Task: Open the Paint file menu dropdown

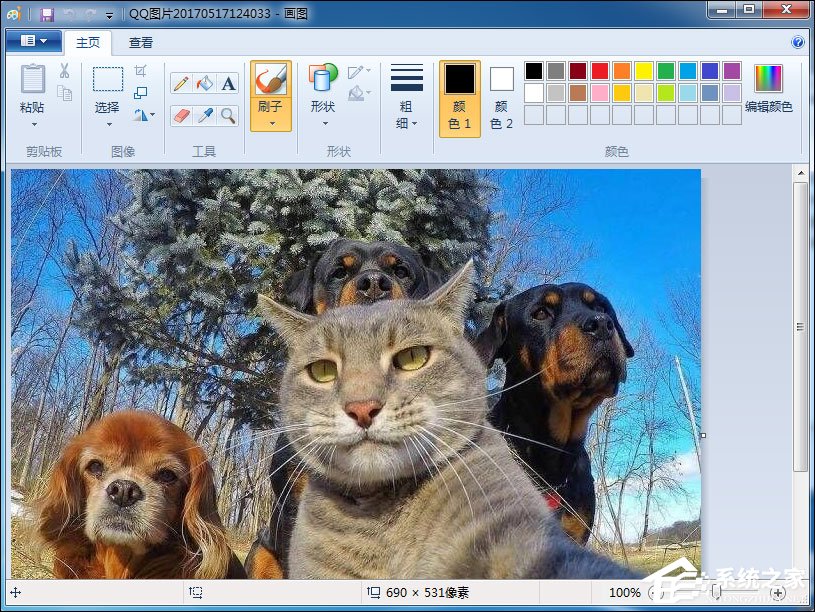Action: [34, 41]
